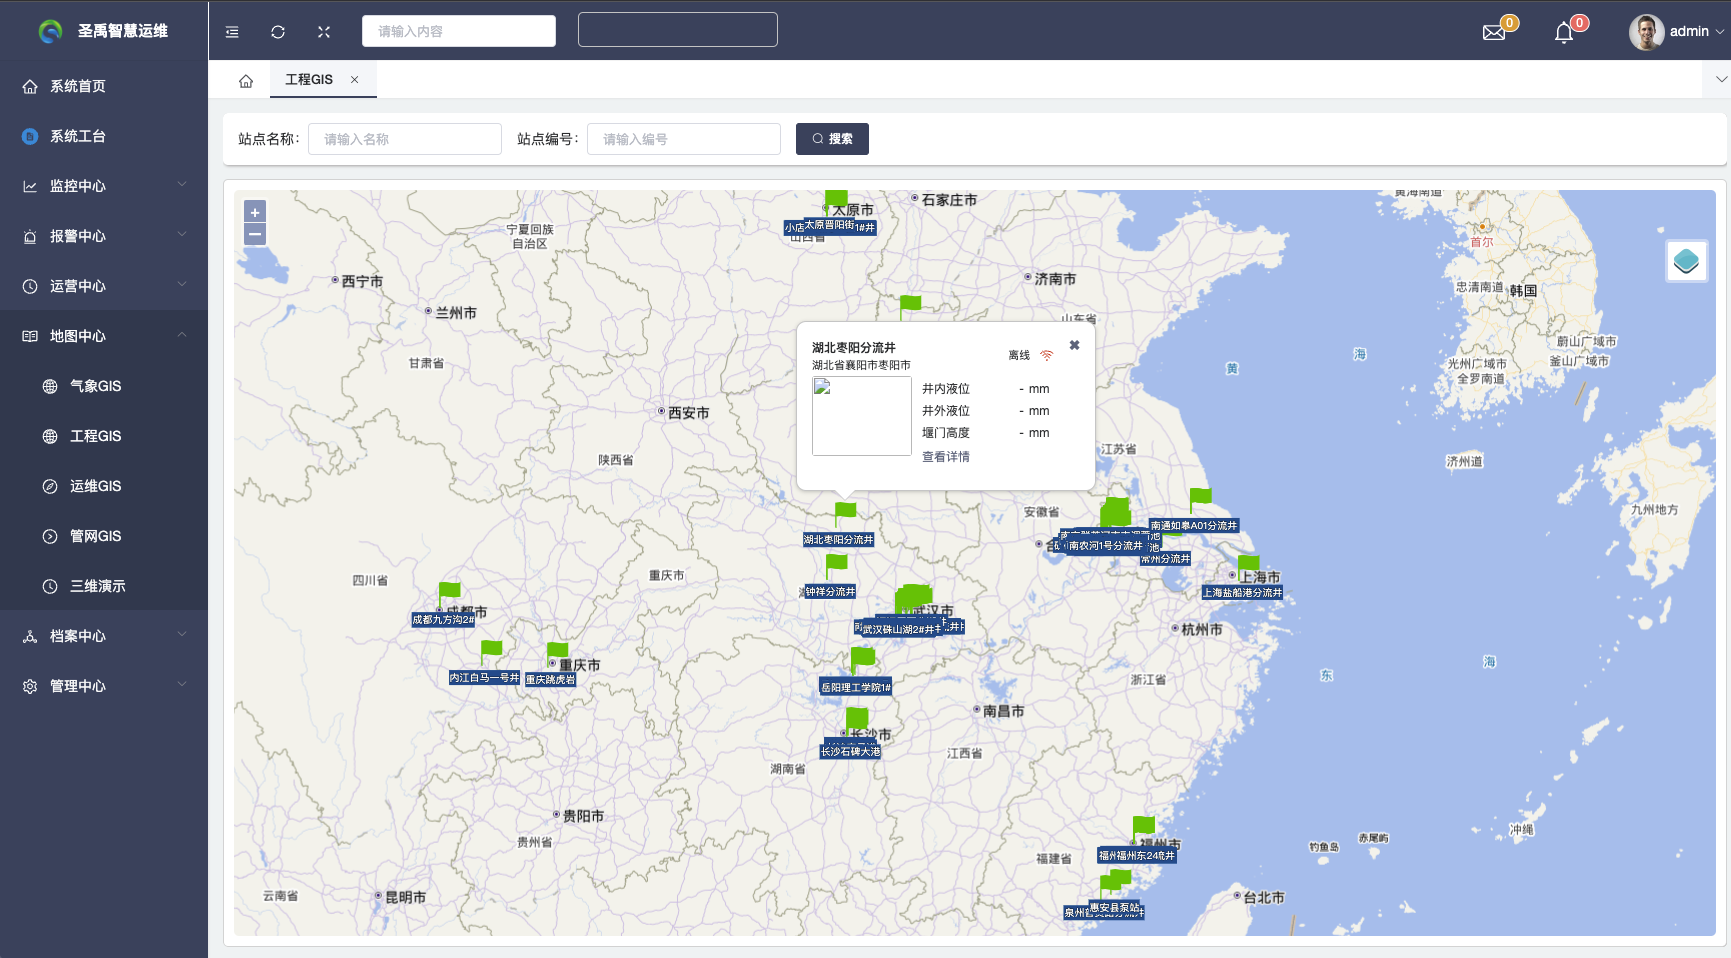This screenshot has height=958, width=1731.
Task: Open the mail messages envelope icon
Action: point(1494,32)
